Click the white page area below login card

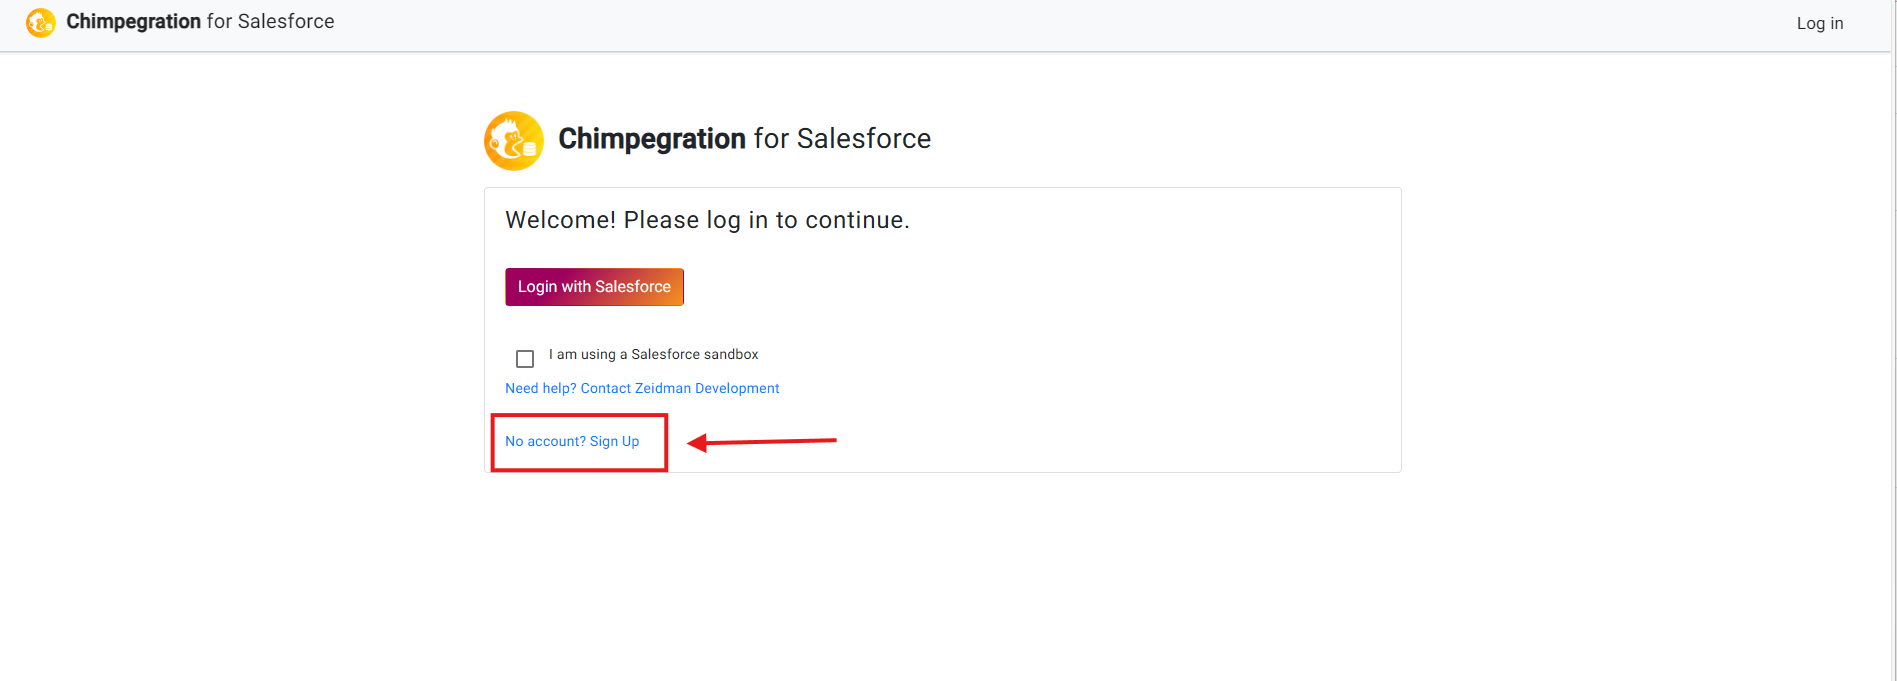(x=940, y=580)
